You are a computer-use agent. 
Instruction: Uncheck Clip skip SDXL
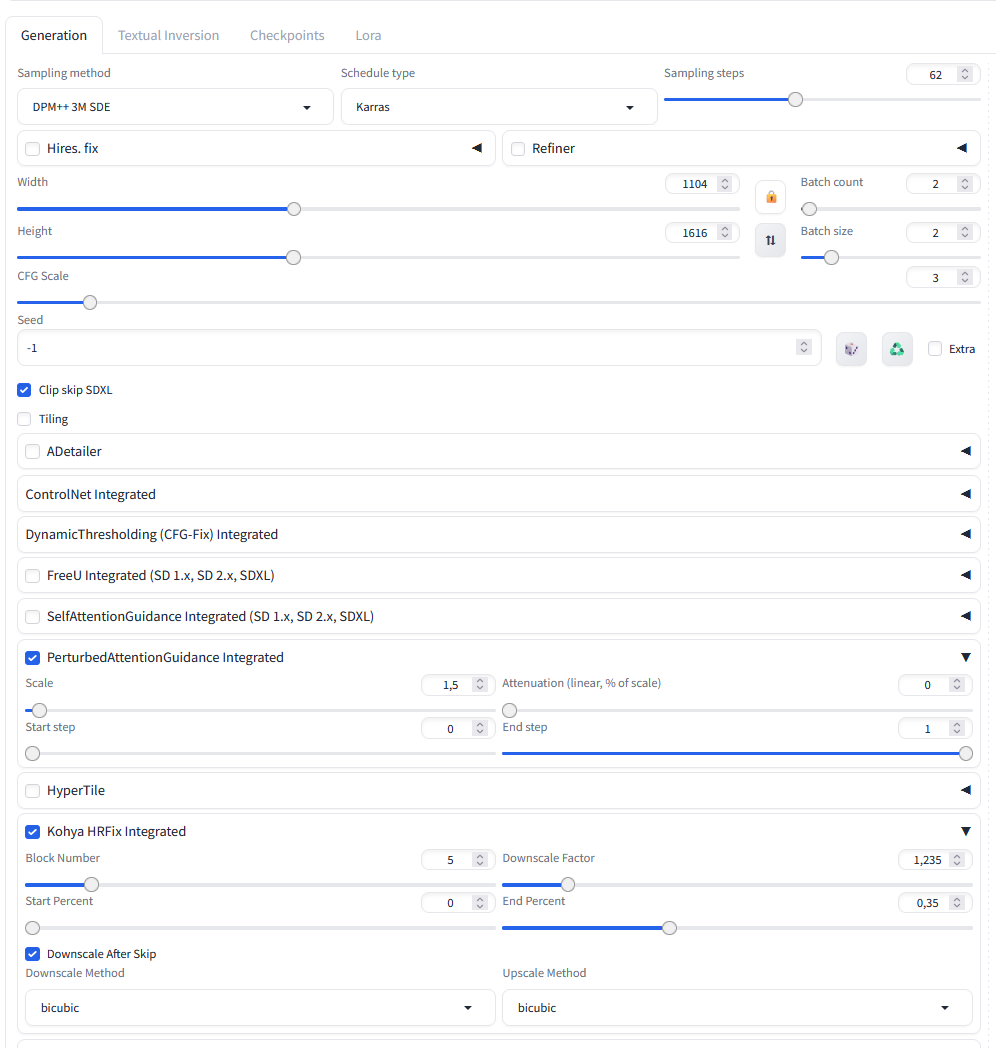click(24, 390)
